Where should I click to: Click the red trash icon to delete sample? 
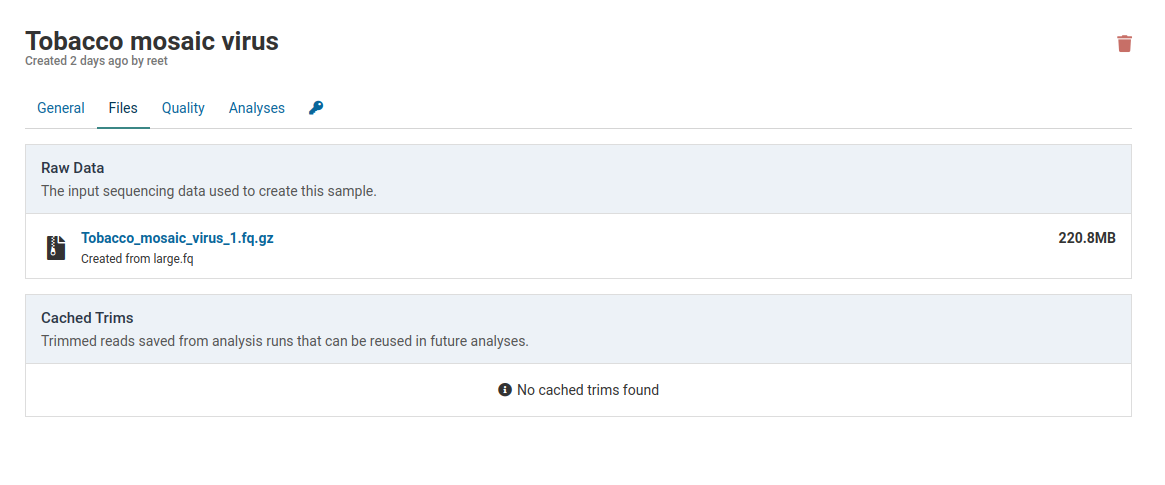[1124, 43]
